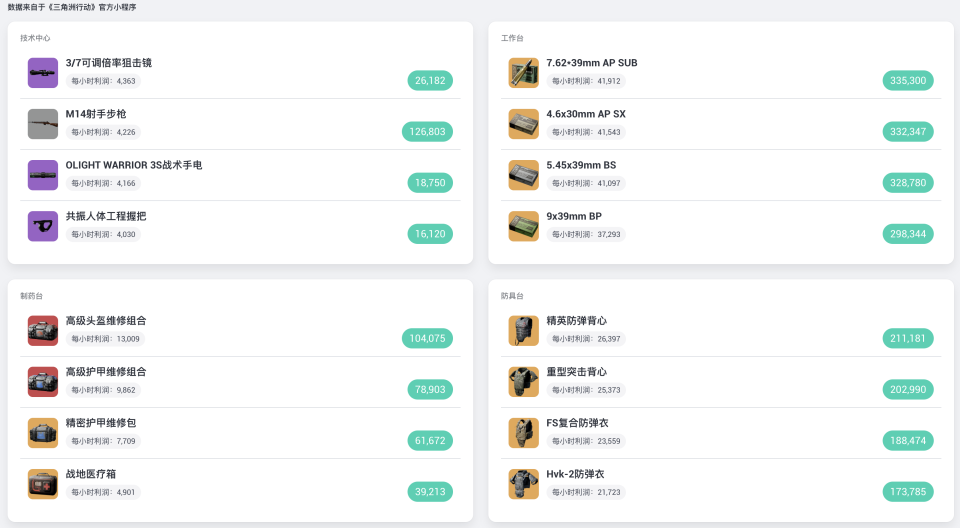
Task: Open the 重型突击背心 item name
Action: coord(576,372)
